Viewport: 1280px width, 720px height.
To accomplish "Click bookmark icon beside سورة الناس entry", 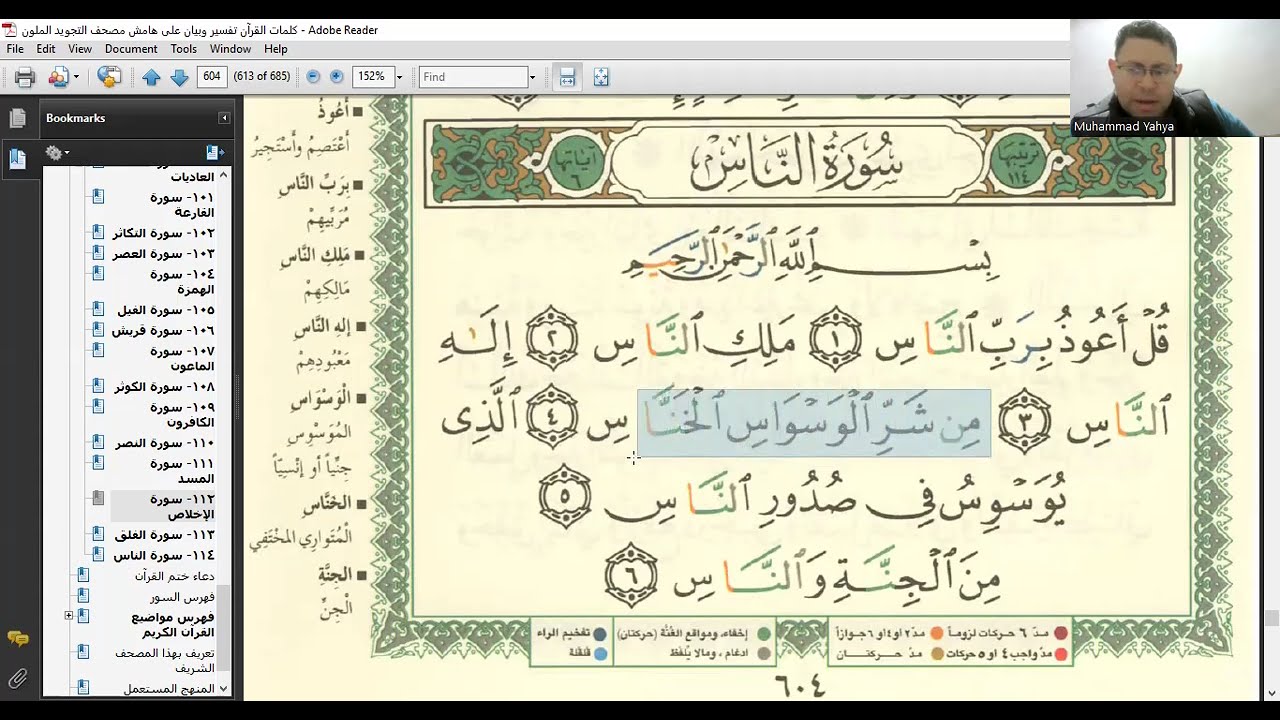I will (98, 554).
